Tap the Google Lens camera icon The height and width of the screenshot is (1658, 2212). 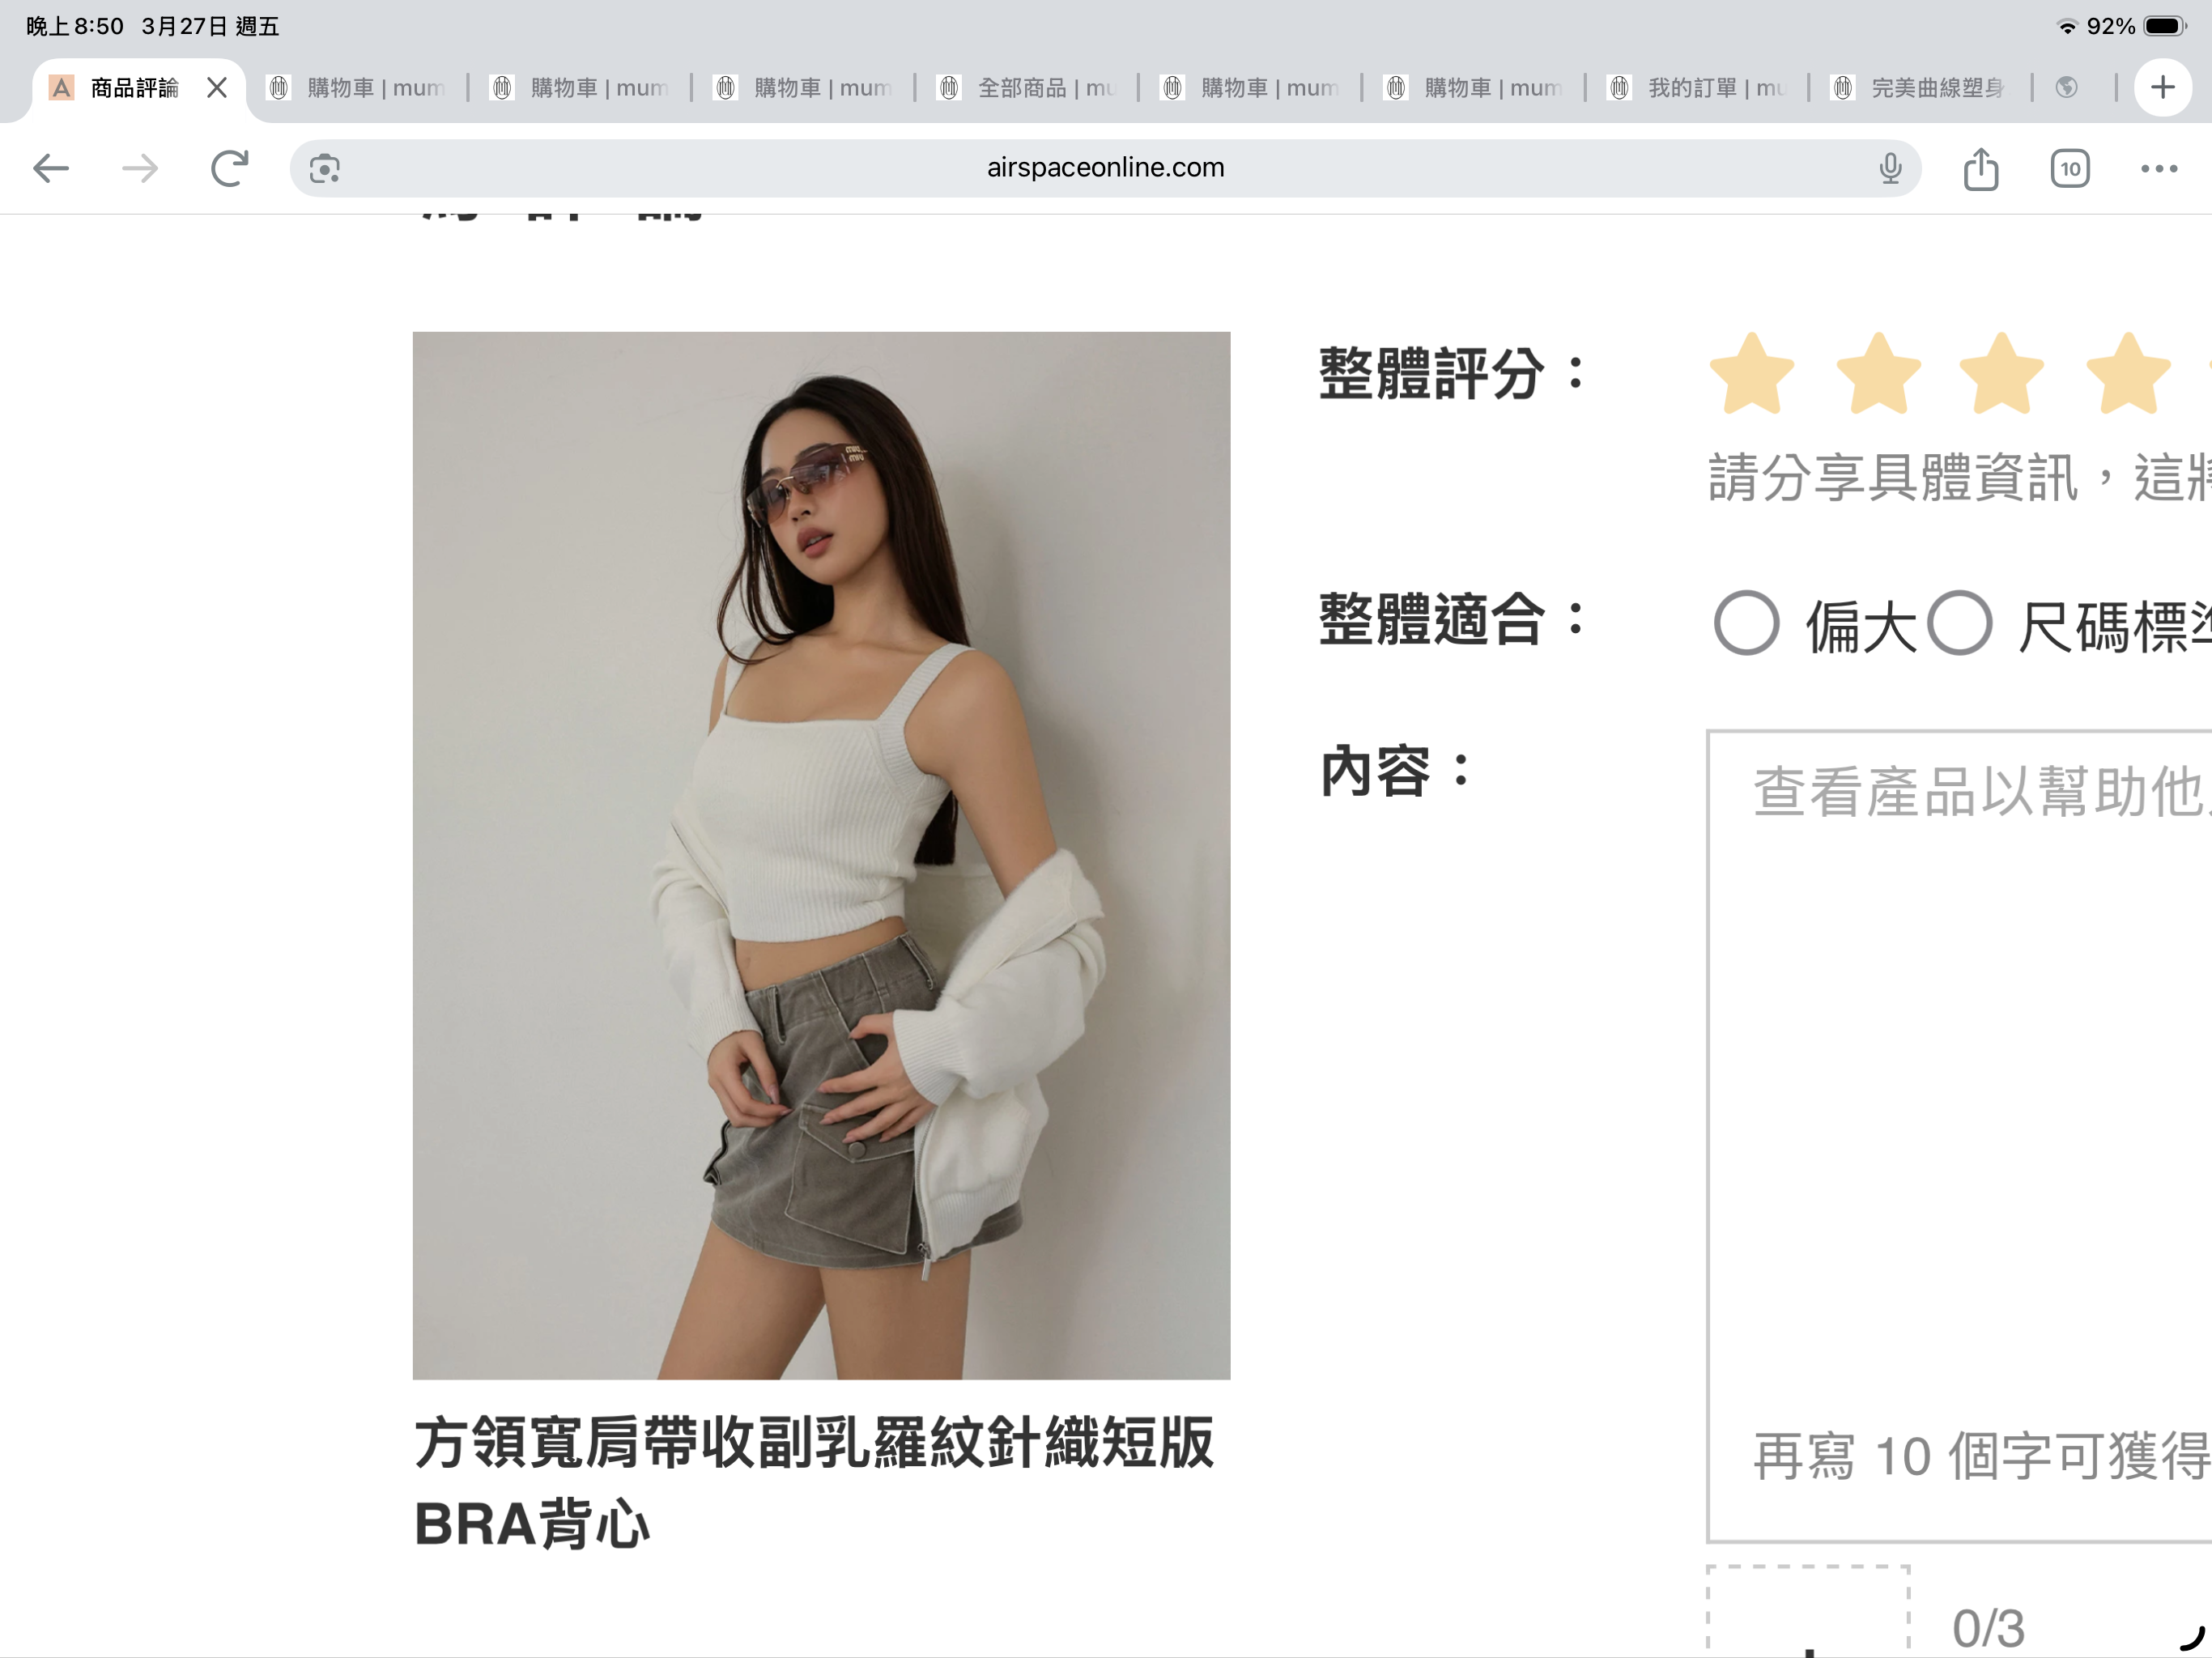(x=324, y=168)
